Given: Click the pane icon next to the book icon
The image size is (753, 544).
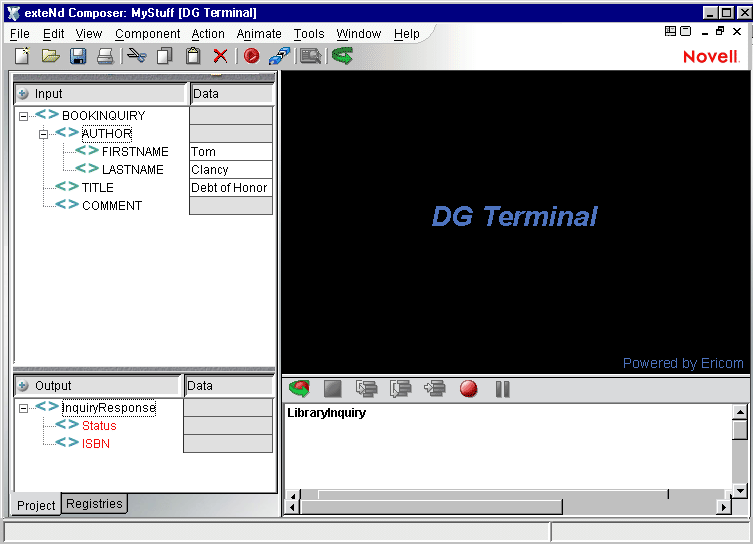Looking at the screenshot, I should point(686,31).
